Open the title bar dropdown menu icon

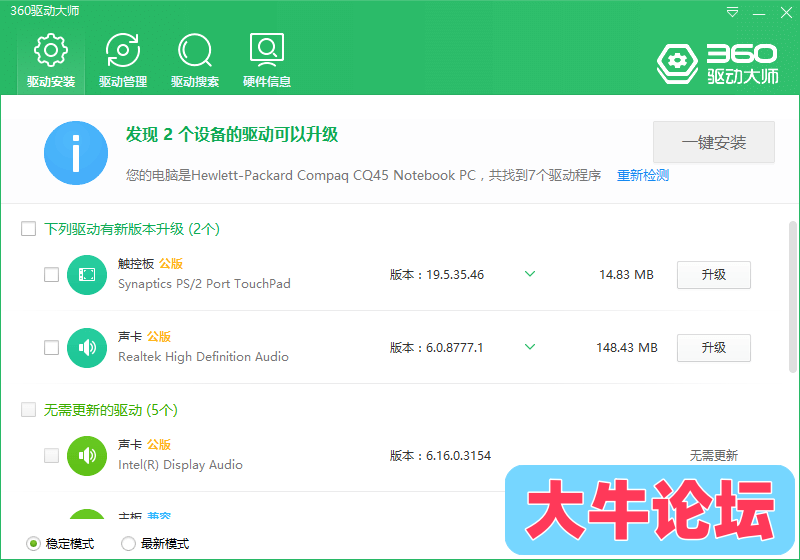point(732,12)
